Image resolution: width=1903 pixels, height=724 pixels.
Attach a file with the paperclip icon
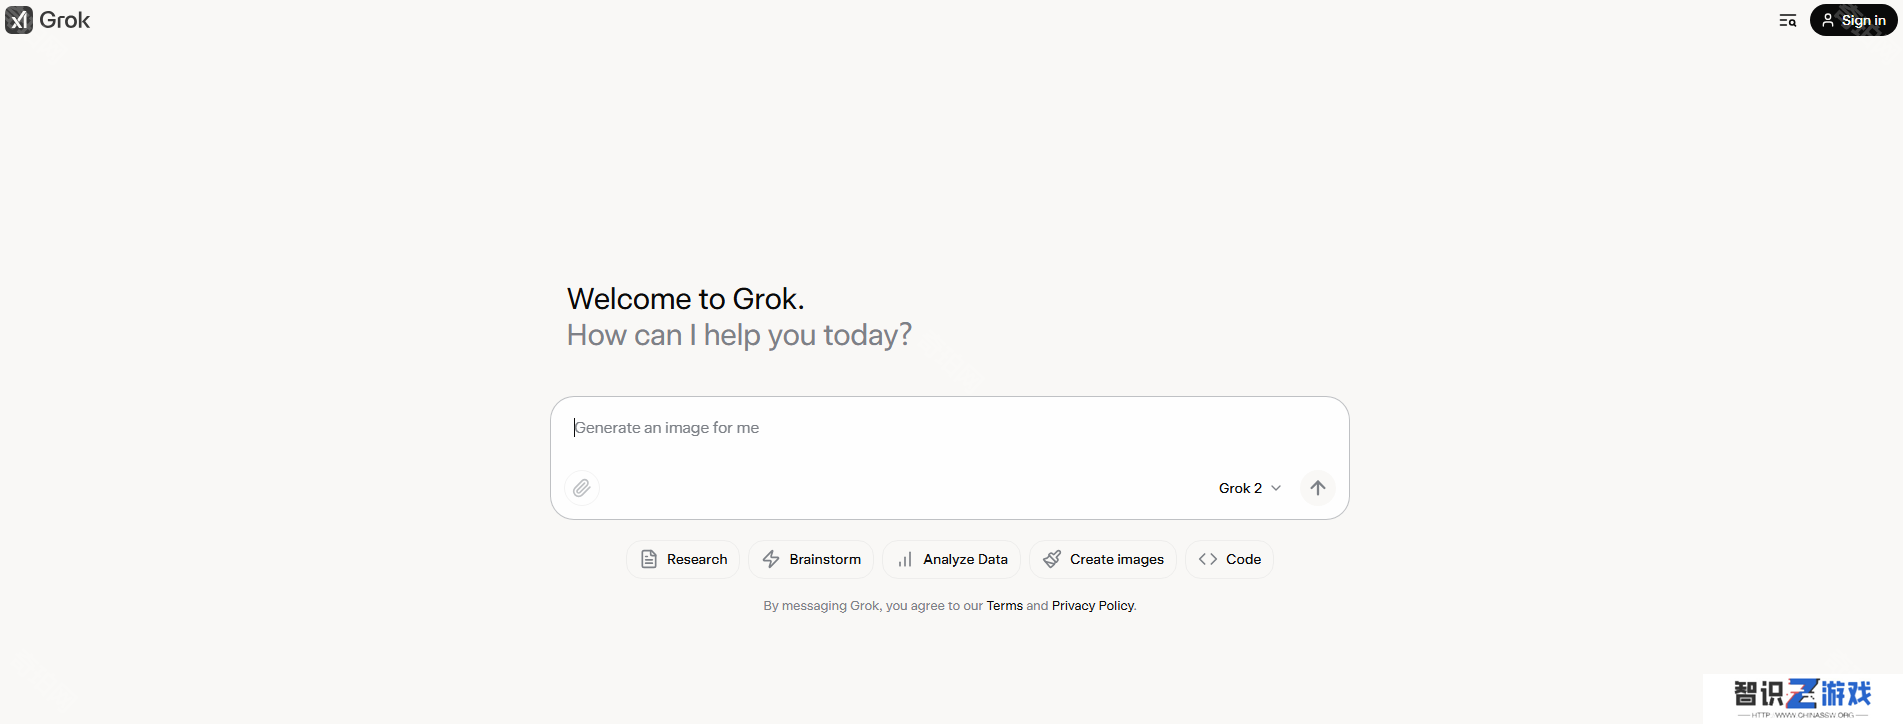click(x=582, y=488)
